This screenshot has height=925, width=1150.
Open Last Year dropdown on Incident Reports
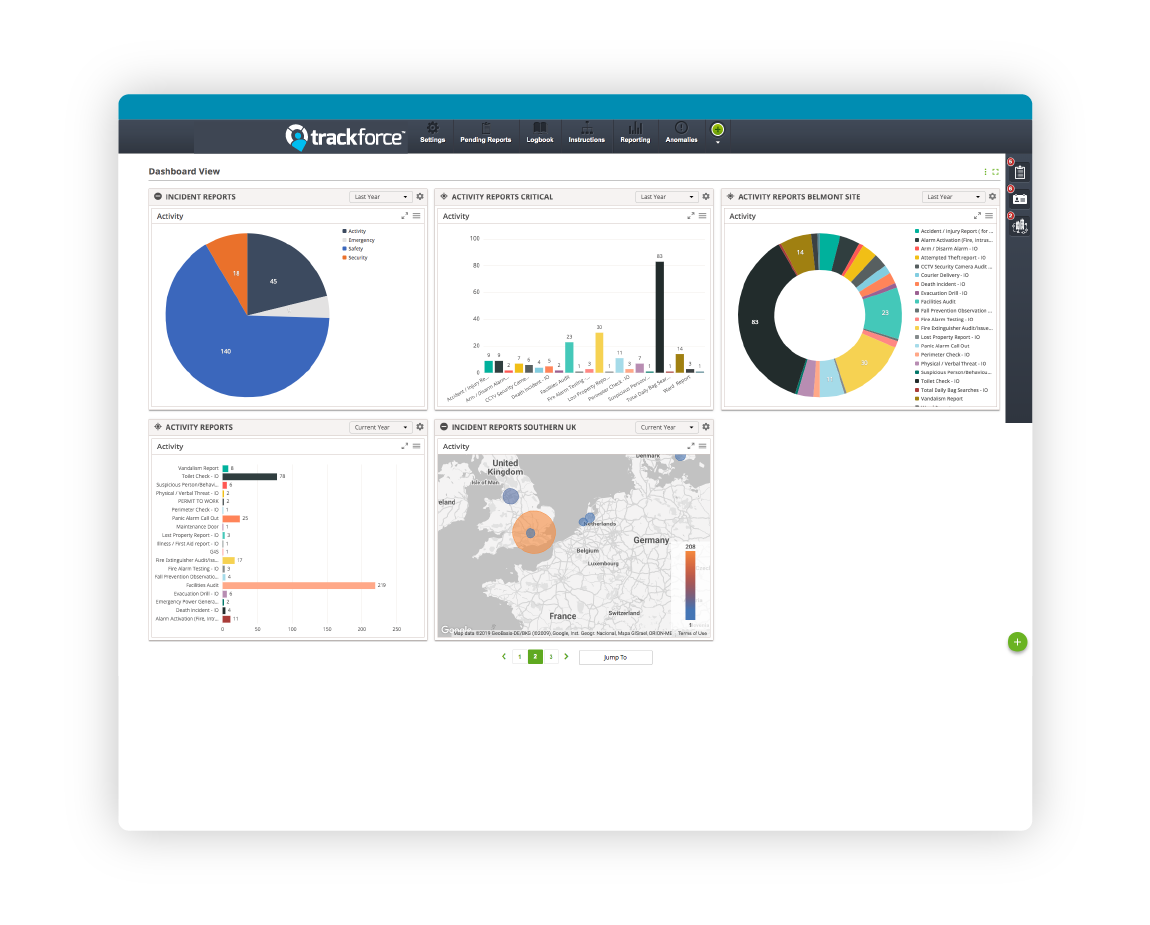[x=380, y=196]
